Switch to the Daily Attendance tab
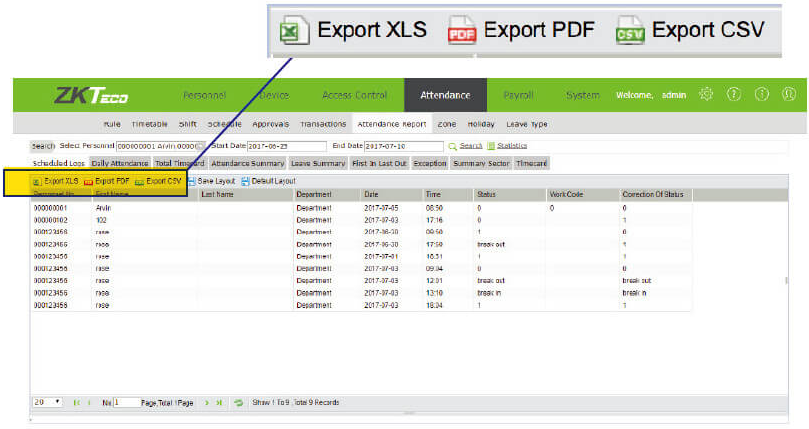Viewport: 809px width, 429px height. [120, 162]
